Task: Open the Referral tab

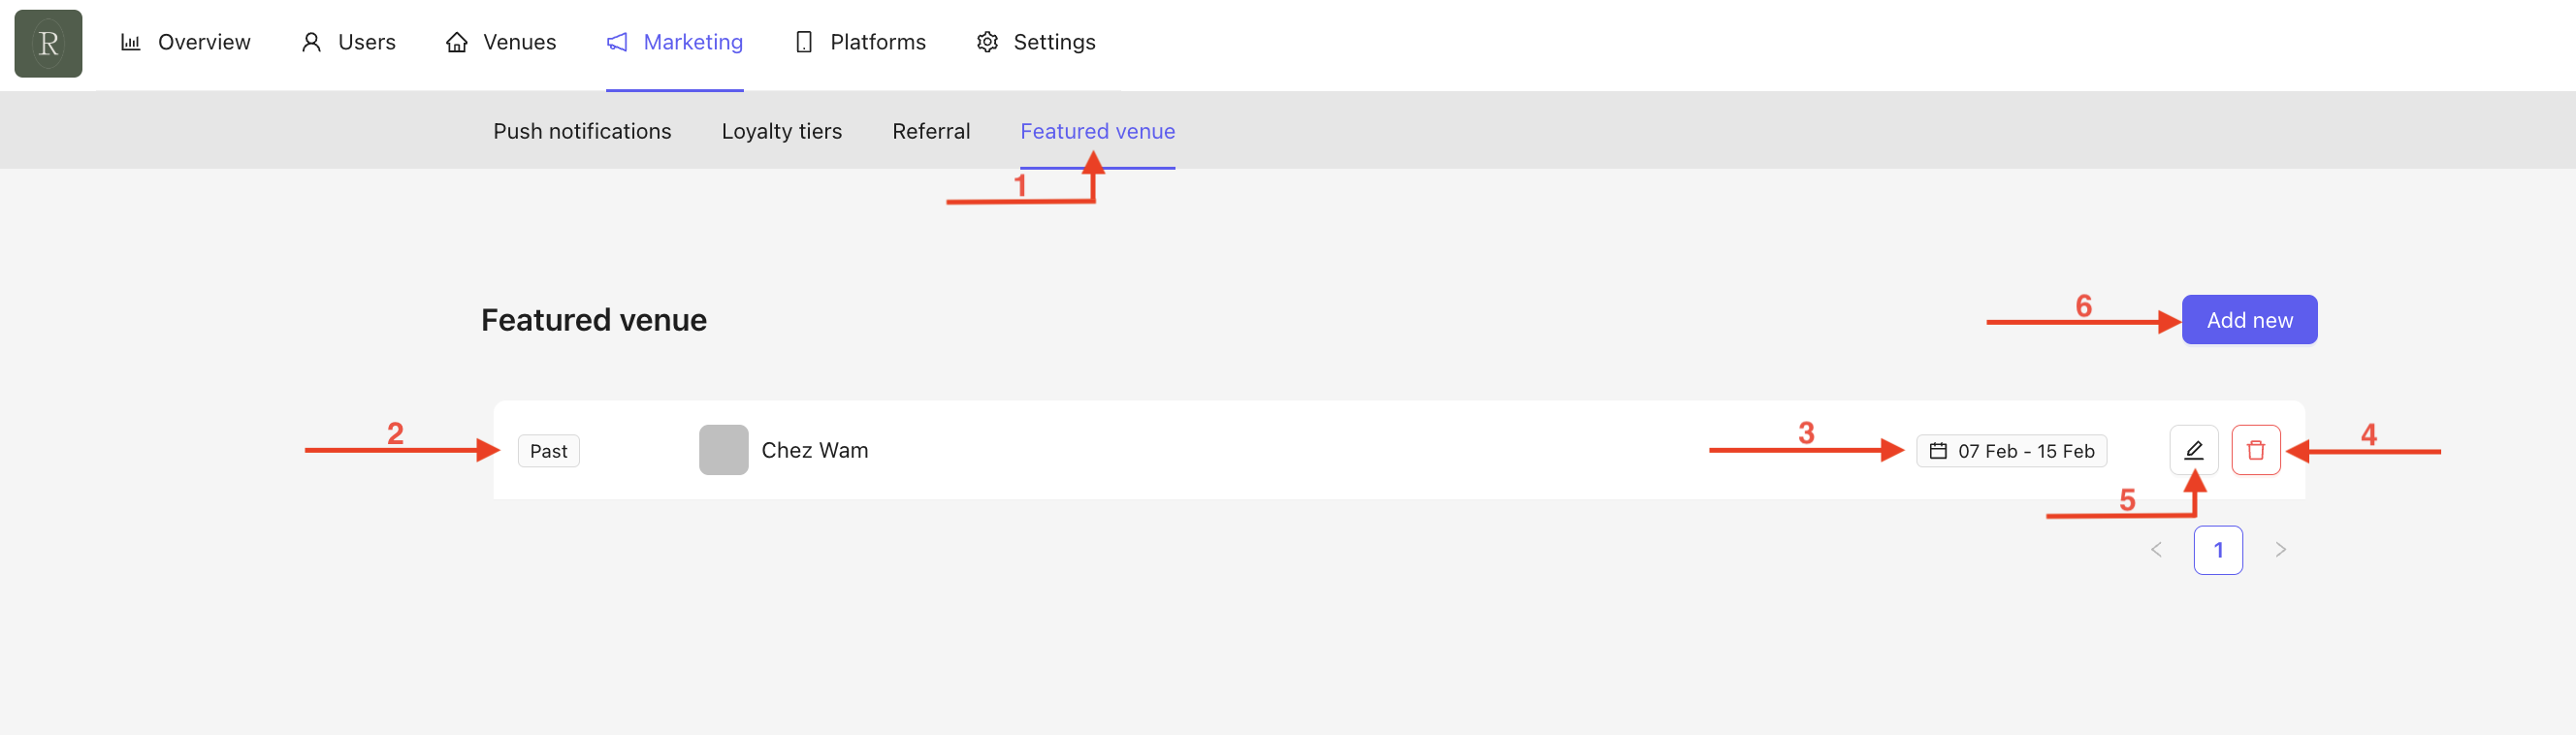Action: coord(930,131)
